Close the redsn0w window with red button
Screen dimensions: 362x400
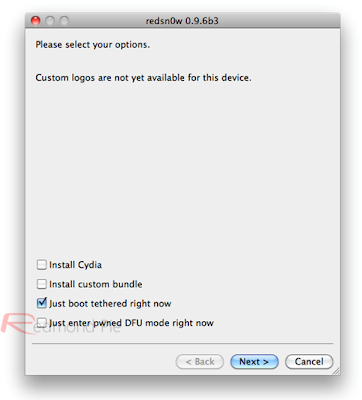pyautogui.click(x=36, y=21)
